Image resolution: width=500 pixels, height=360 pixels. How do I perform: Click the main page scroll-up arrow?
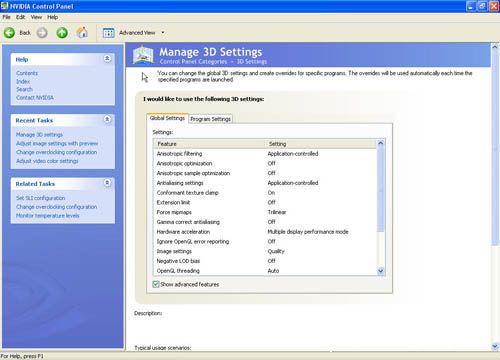pyautogui.click(x=495, y=47)
